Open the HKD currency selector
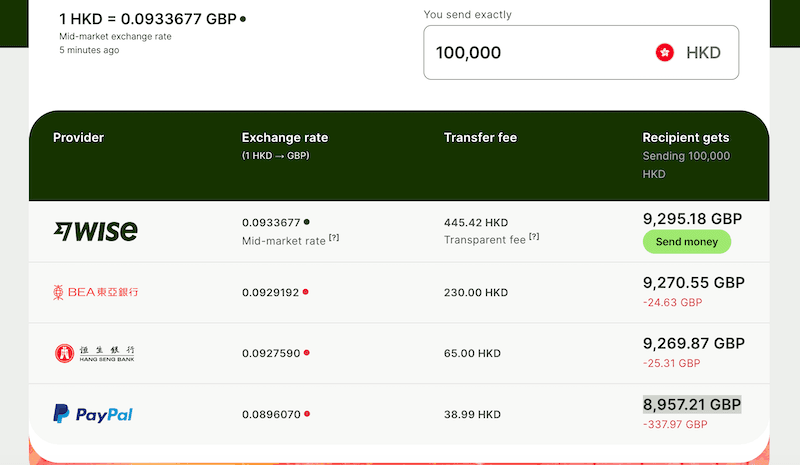 [x=688, y=53]
